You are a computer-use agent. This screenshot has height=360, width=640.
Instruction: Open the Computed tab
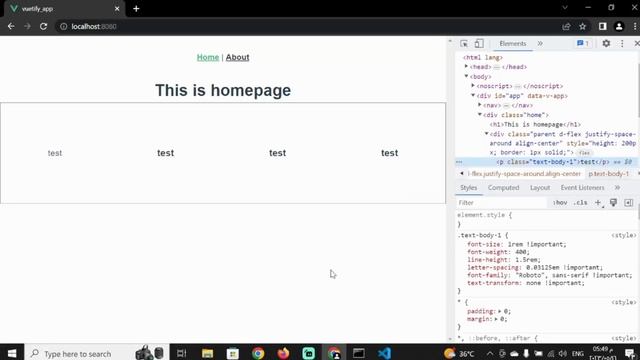[x=504, y=188]
